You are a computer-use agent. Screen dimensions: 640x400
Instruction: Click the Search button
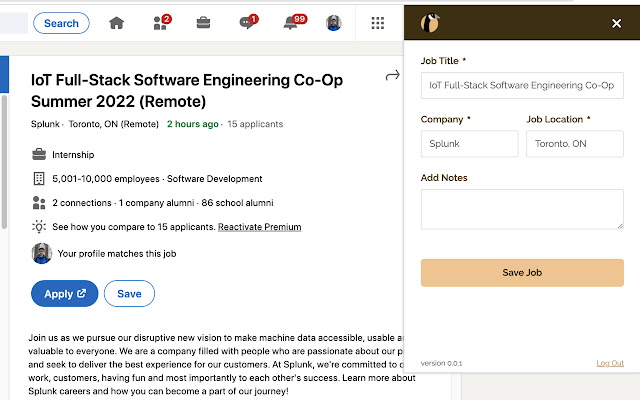tap(61, 23)
